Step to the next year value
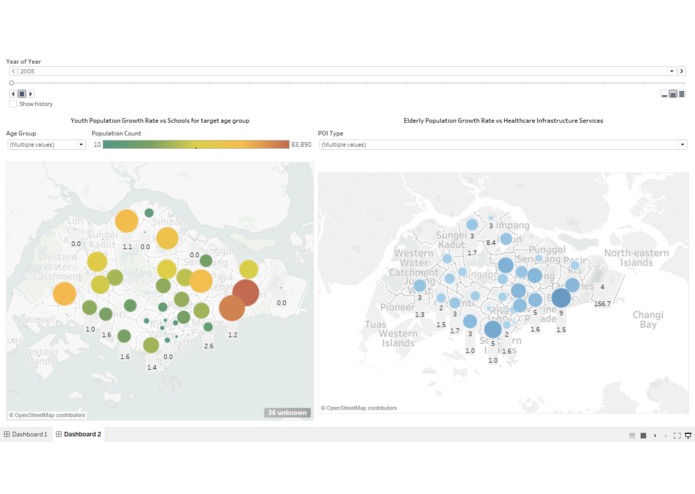The image size is (695, 494). 682,71
